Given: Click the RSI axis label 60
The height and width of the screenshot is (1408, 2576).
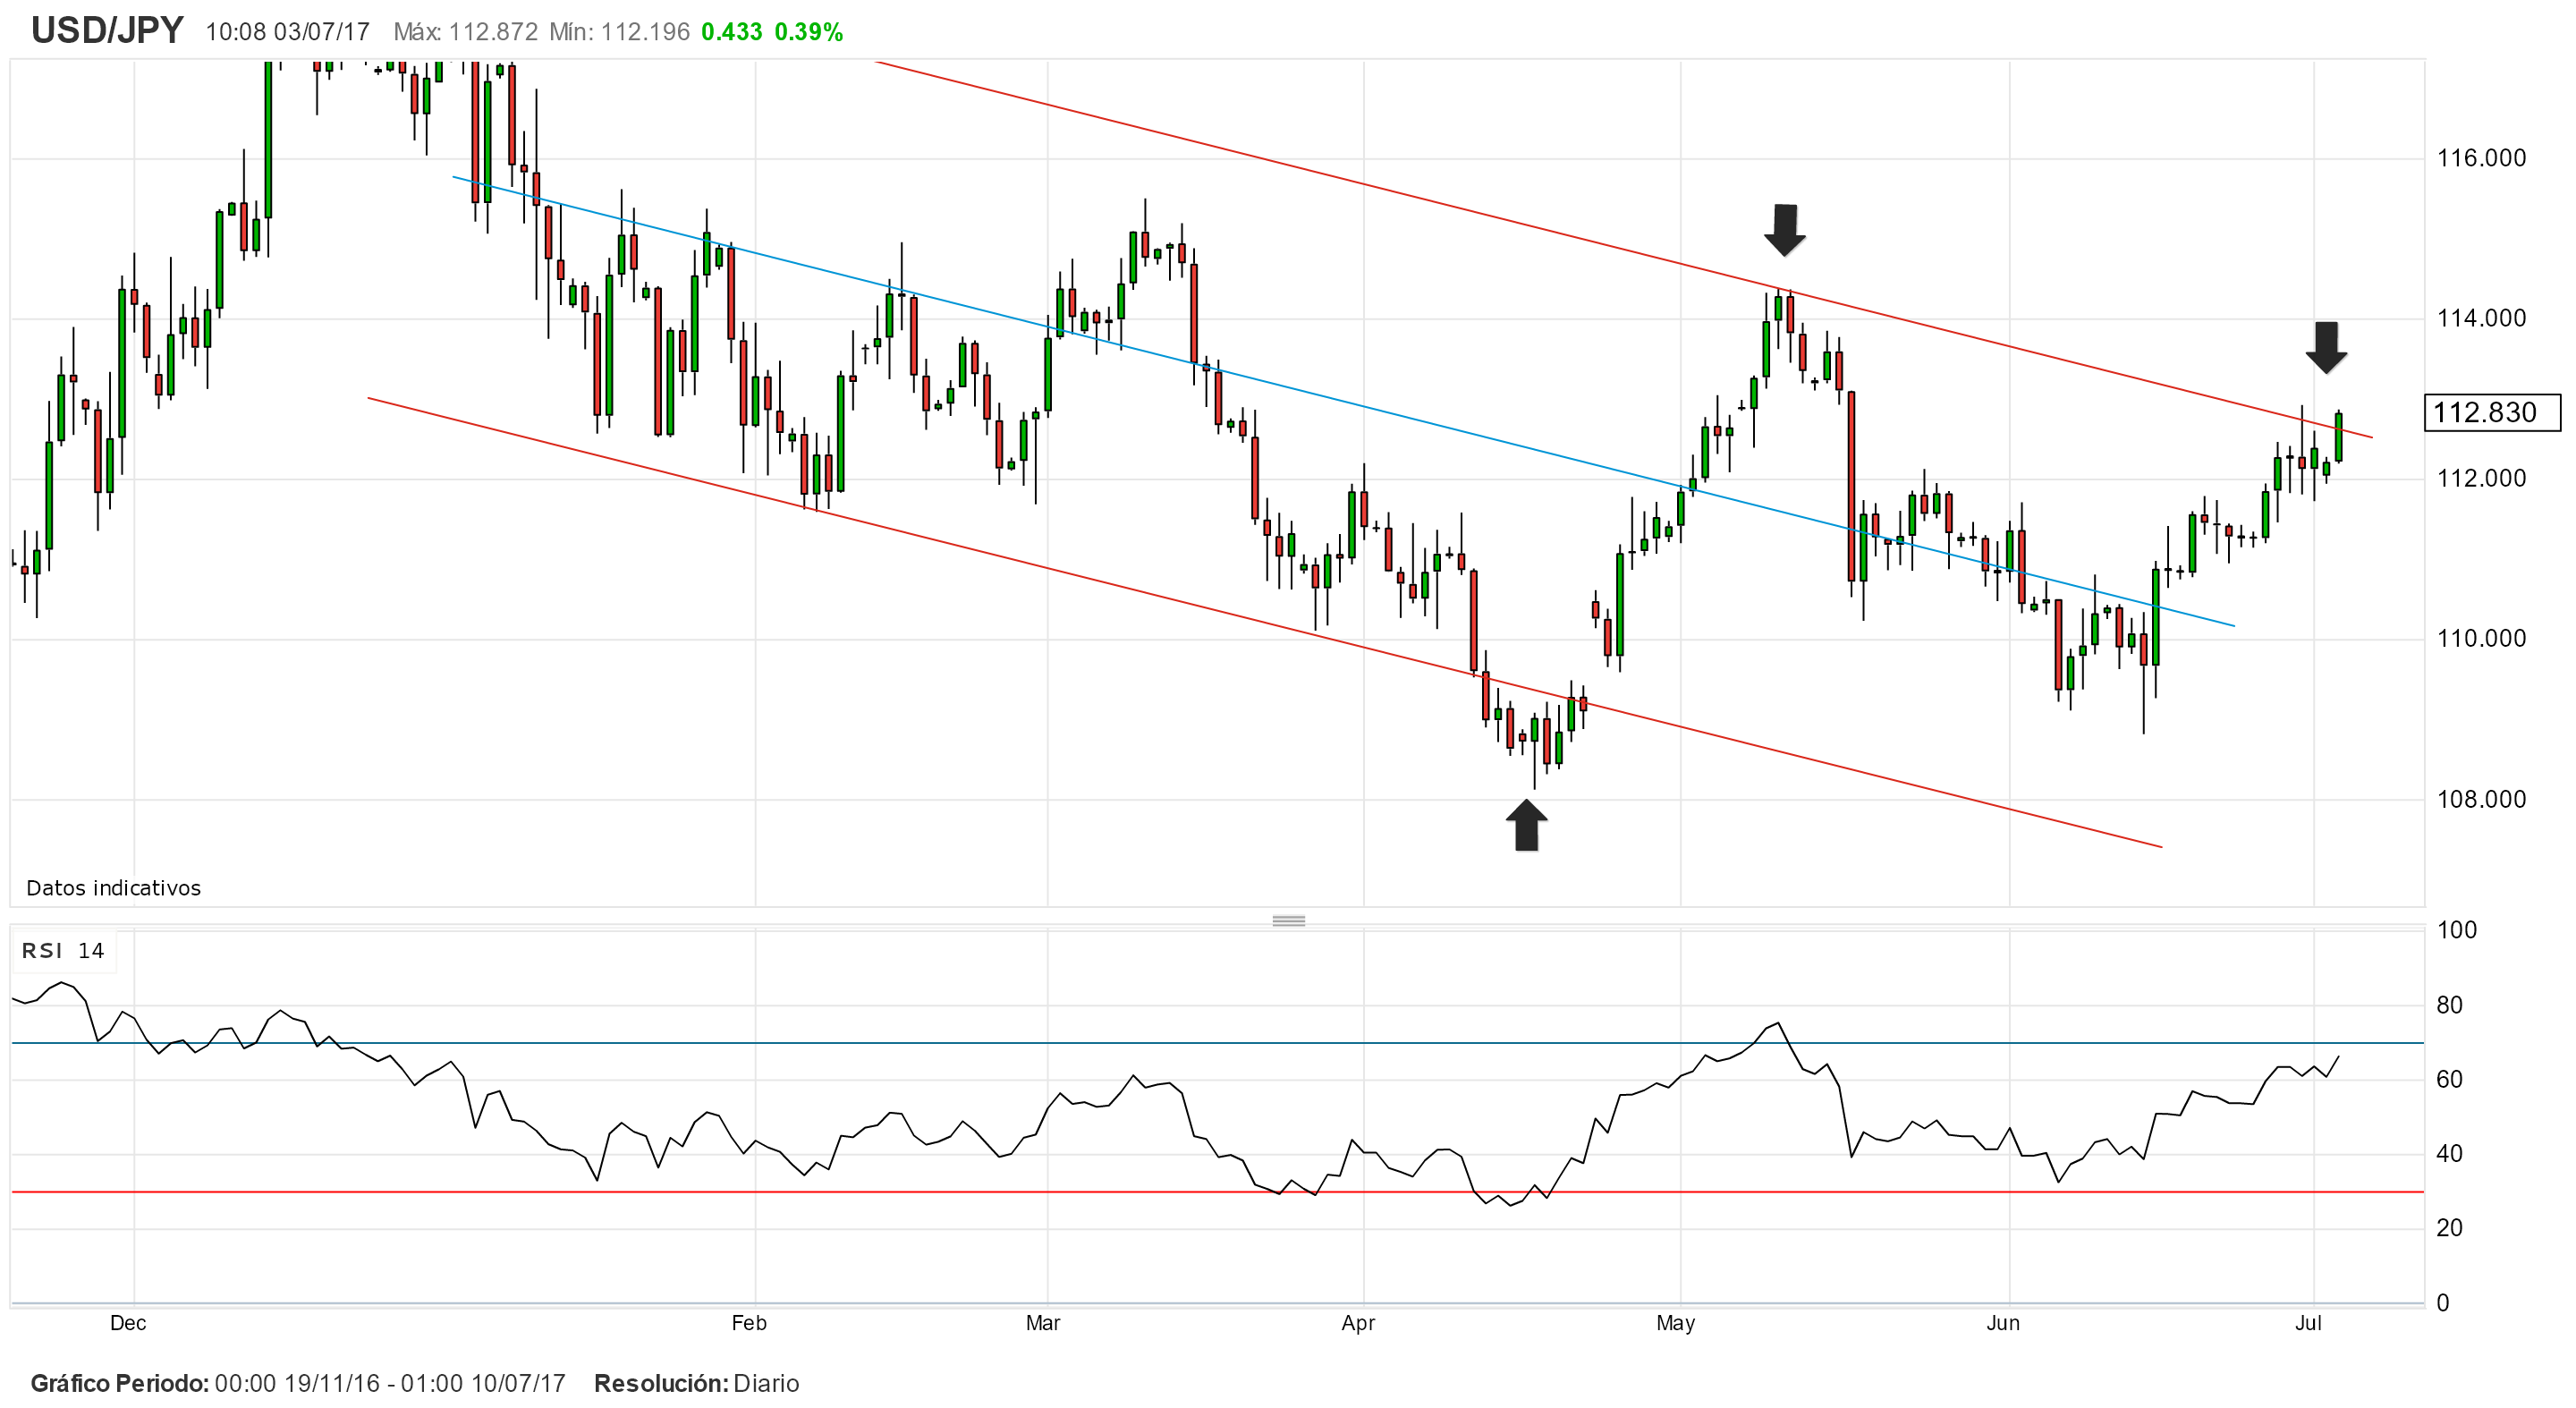Looking at the screenshot, I should [x=2450, y=1079].
